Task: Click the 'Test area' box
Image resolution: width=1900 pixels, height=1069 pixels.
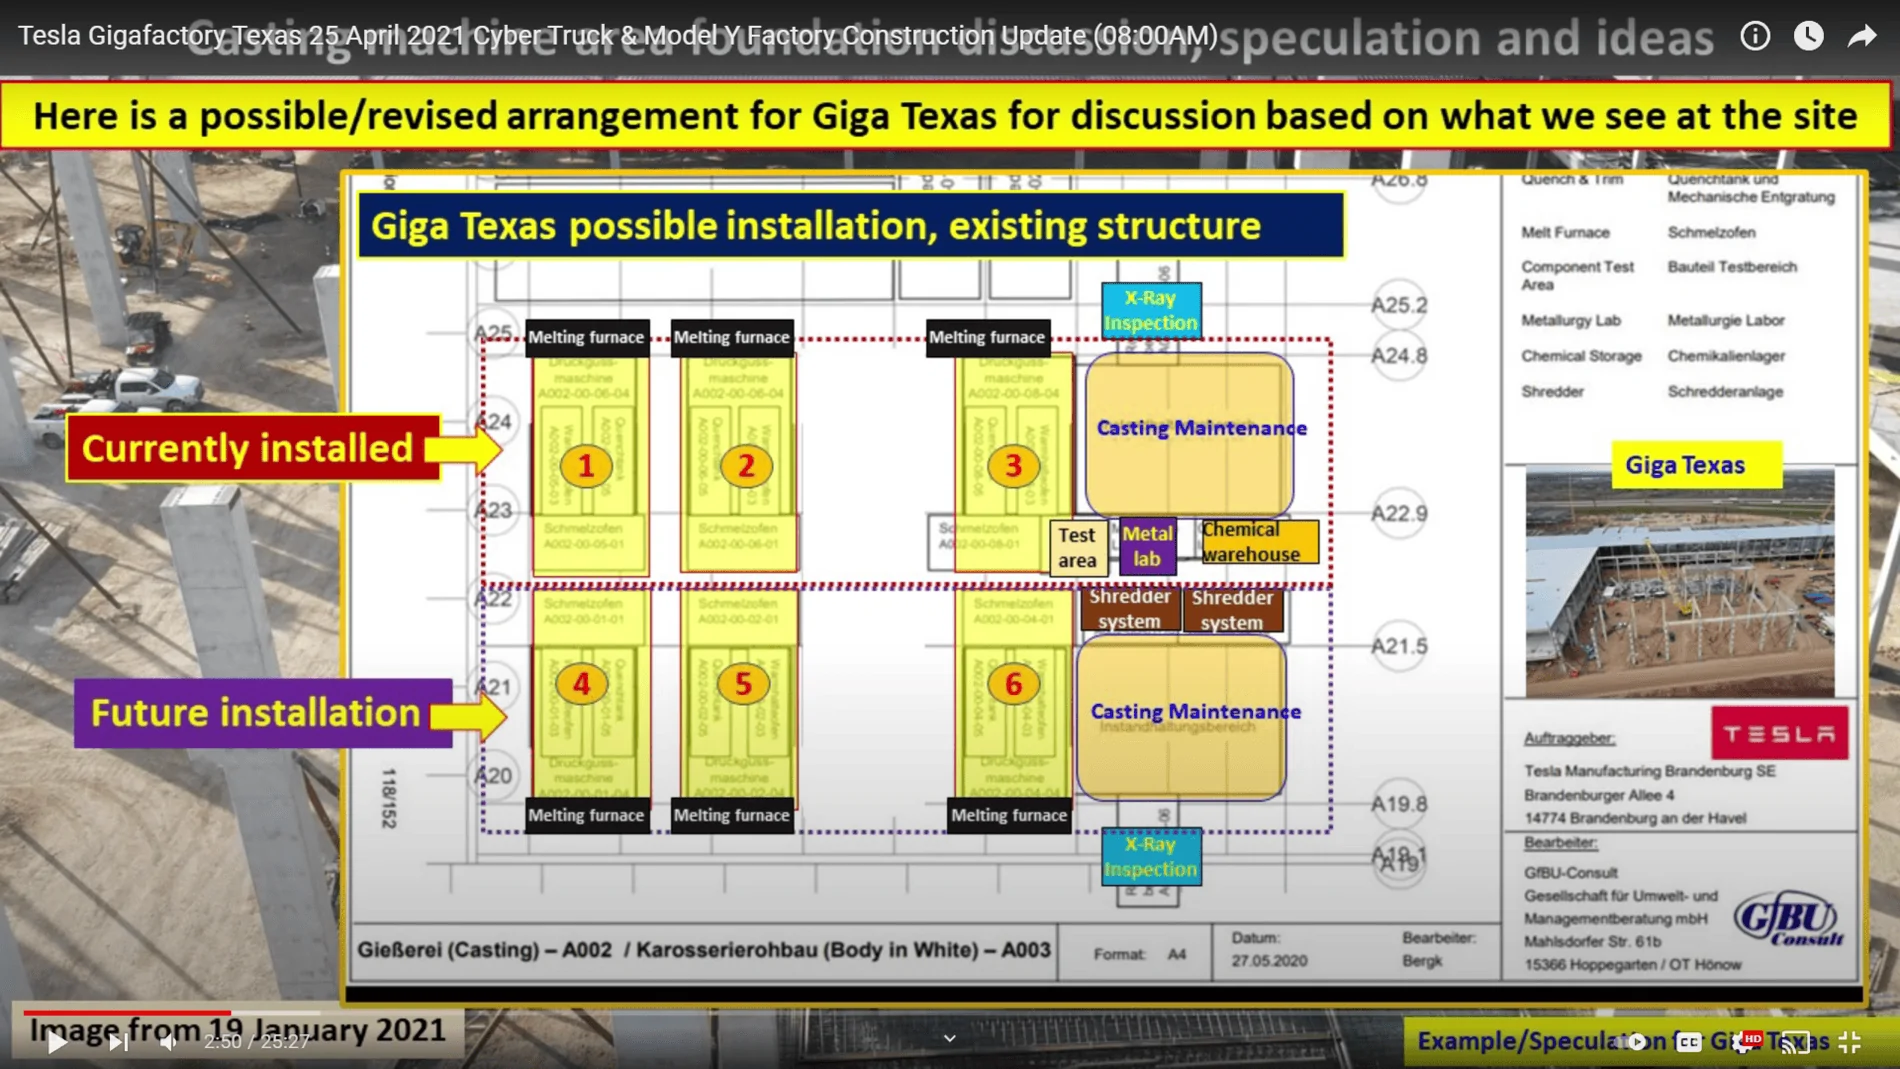Action: [1078, 547]
